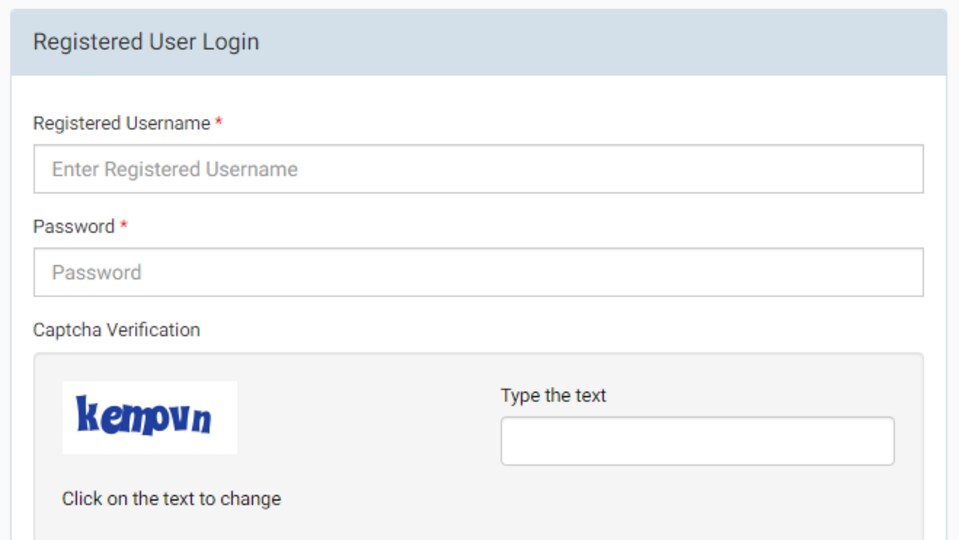
Task: Click the 'Registered Username' label
Action: click(x=122, y=123)
